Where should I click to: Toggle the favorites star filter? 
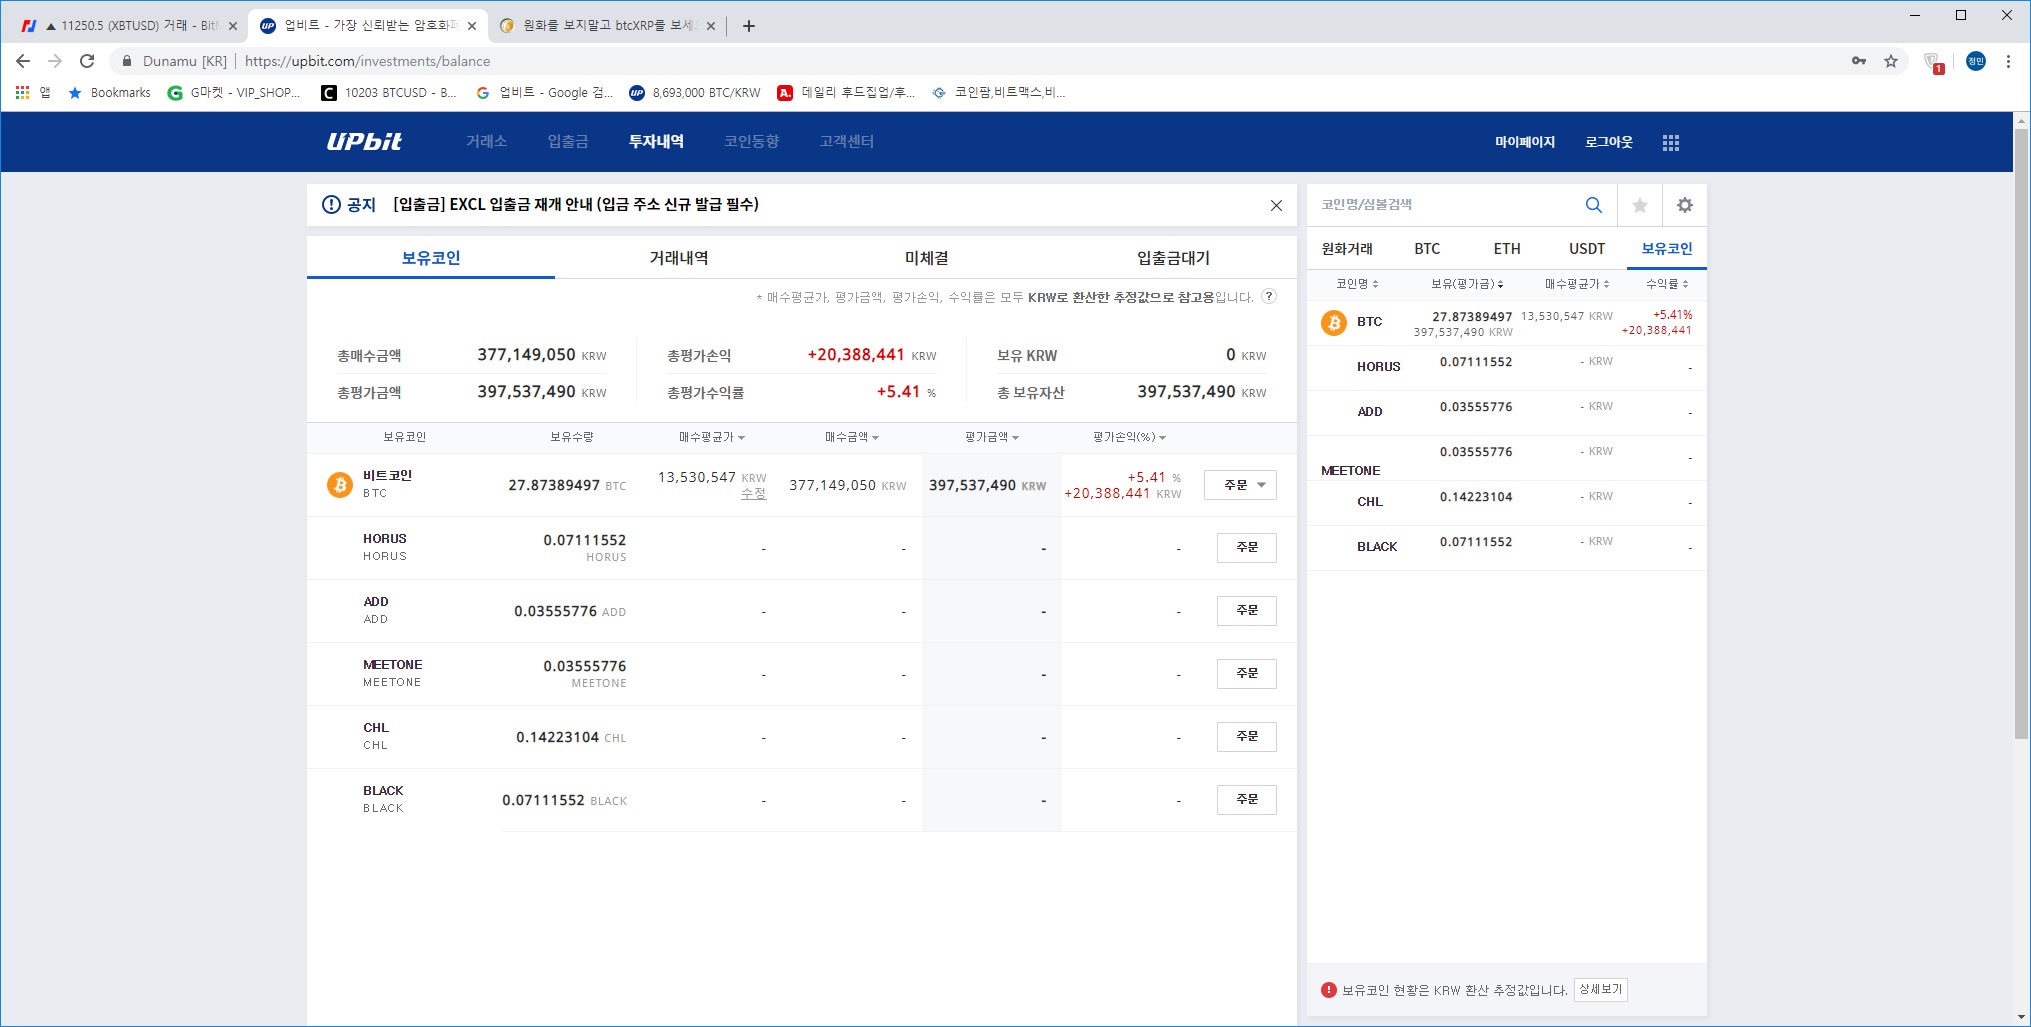click(1640, 205)
